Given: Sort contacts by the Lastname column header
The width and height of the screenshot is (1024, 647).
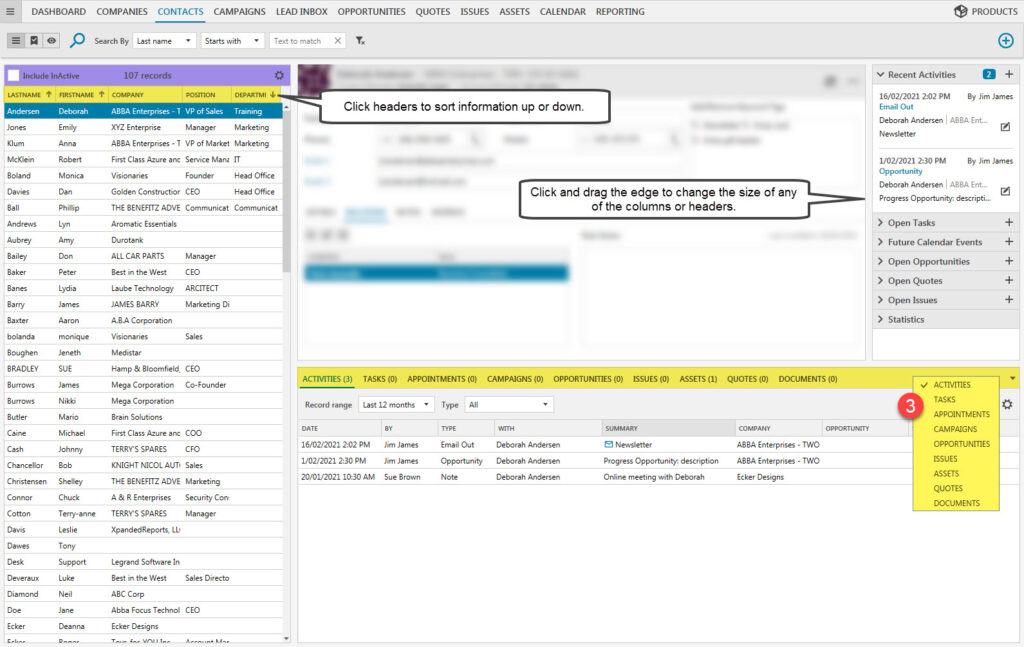Looking at the screenshot, I should point(24,94).
